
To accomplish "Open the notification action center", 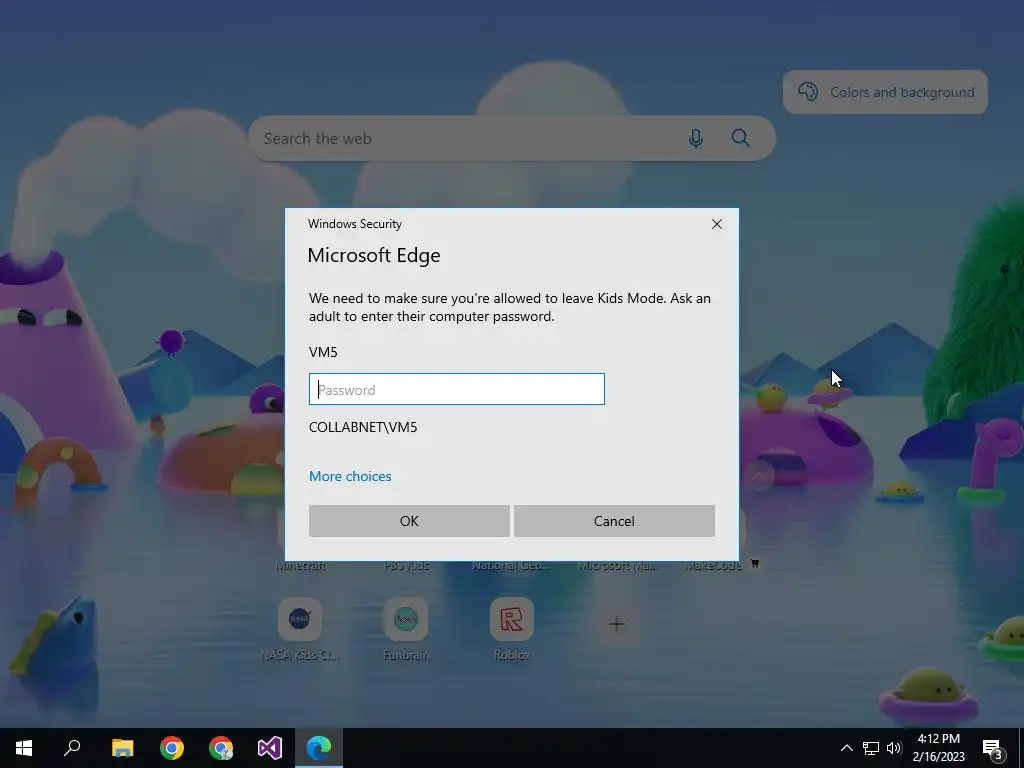I will click(993, 748).
